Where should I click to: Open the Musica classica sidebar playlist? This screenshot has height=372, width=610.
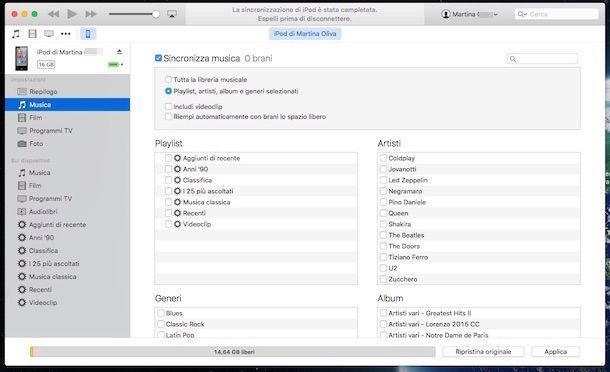(x=68, y=277)
